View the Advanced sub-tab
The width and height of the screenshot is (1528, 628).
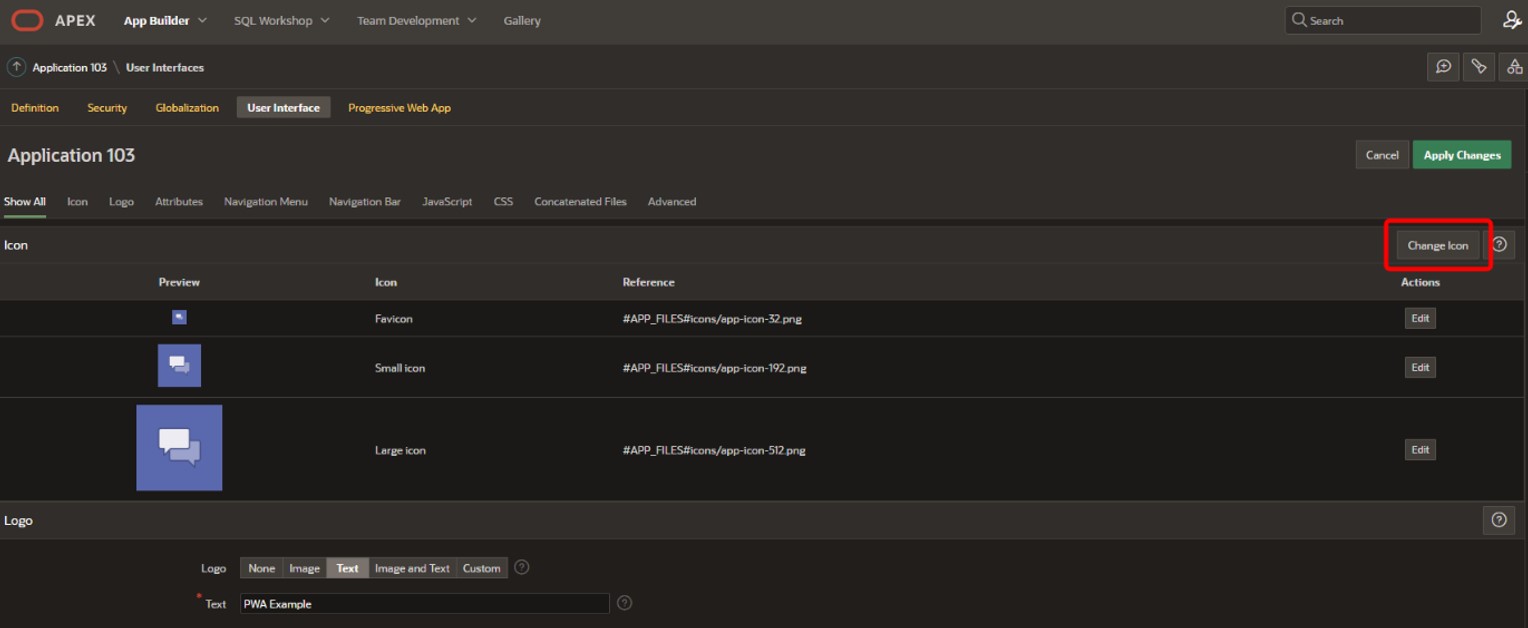pos(672,201)
